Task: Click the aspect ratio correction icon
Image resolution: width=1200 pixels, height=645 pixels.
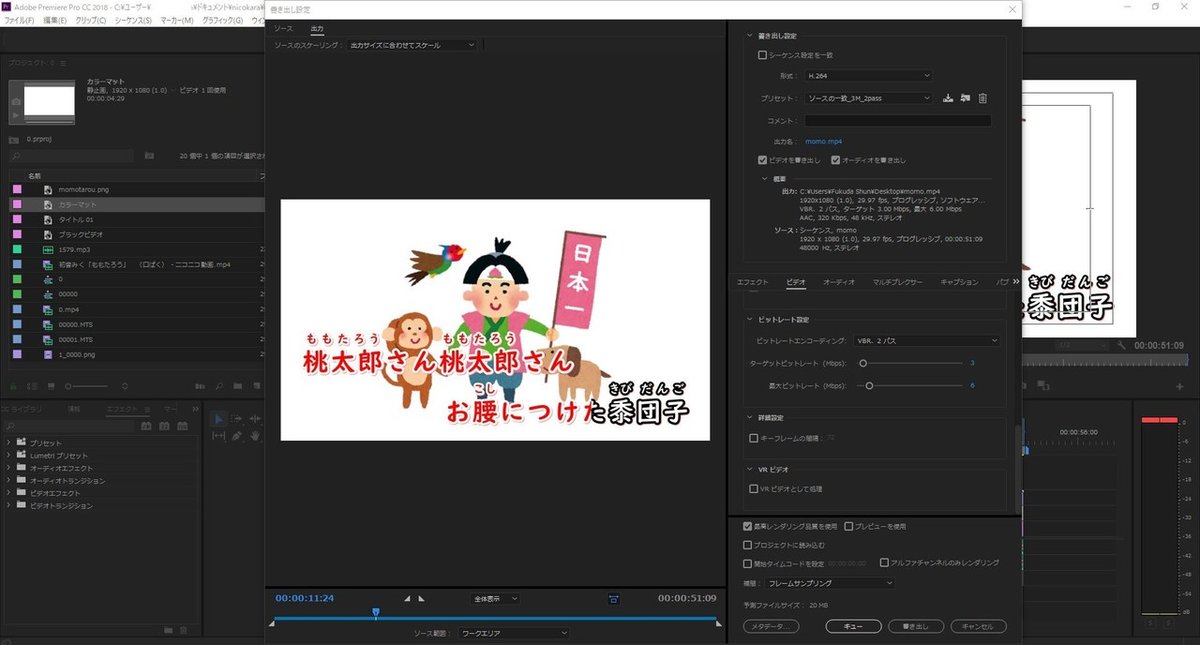Action: coord(613,599)
